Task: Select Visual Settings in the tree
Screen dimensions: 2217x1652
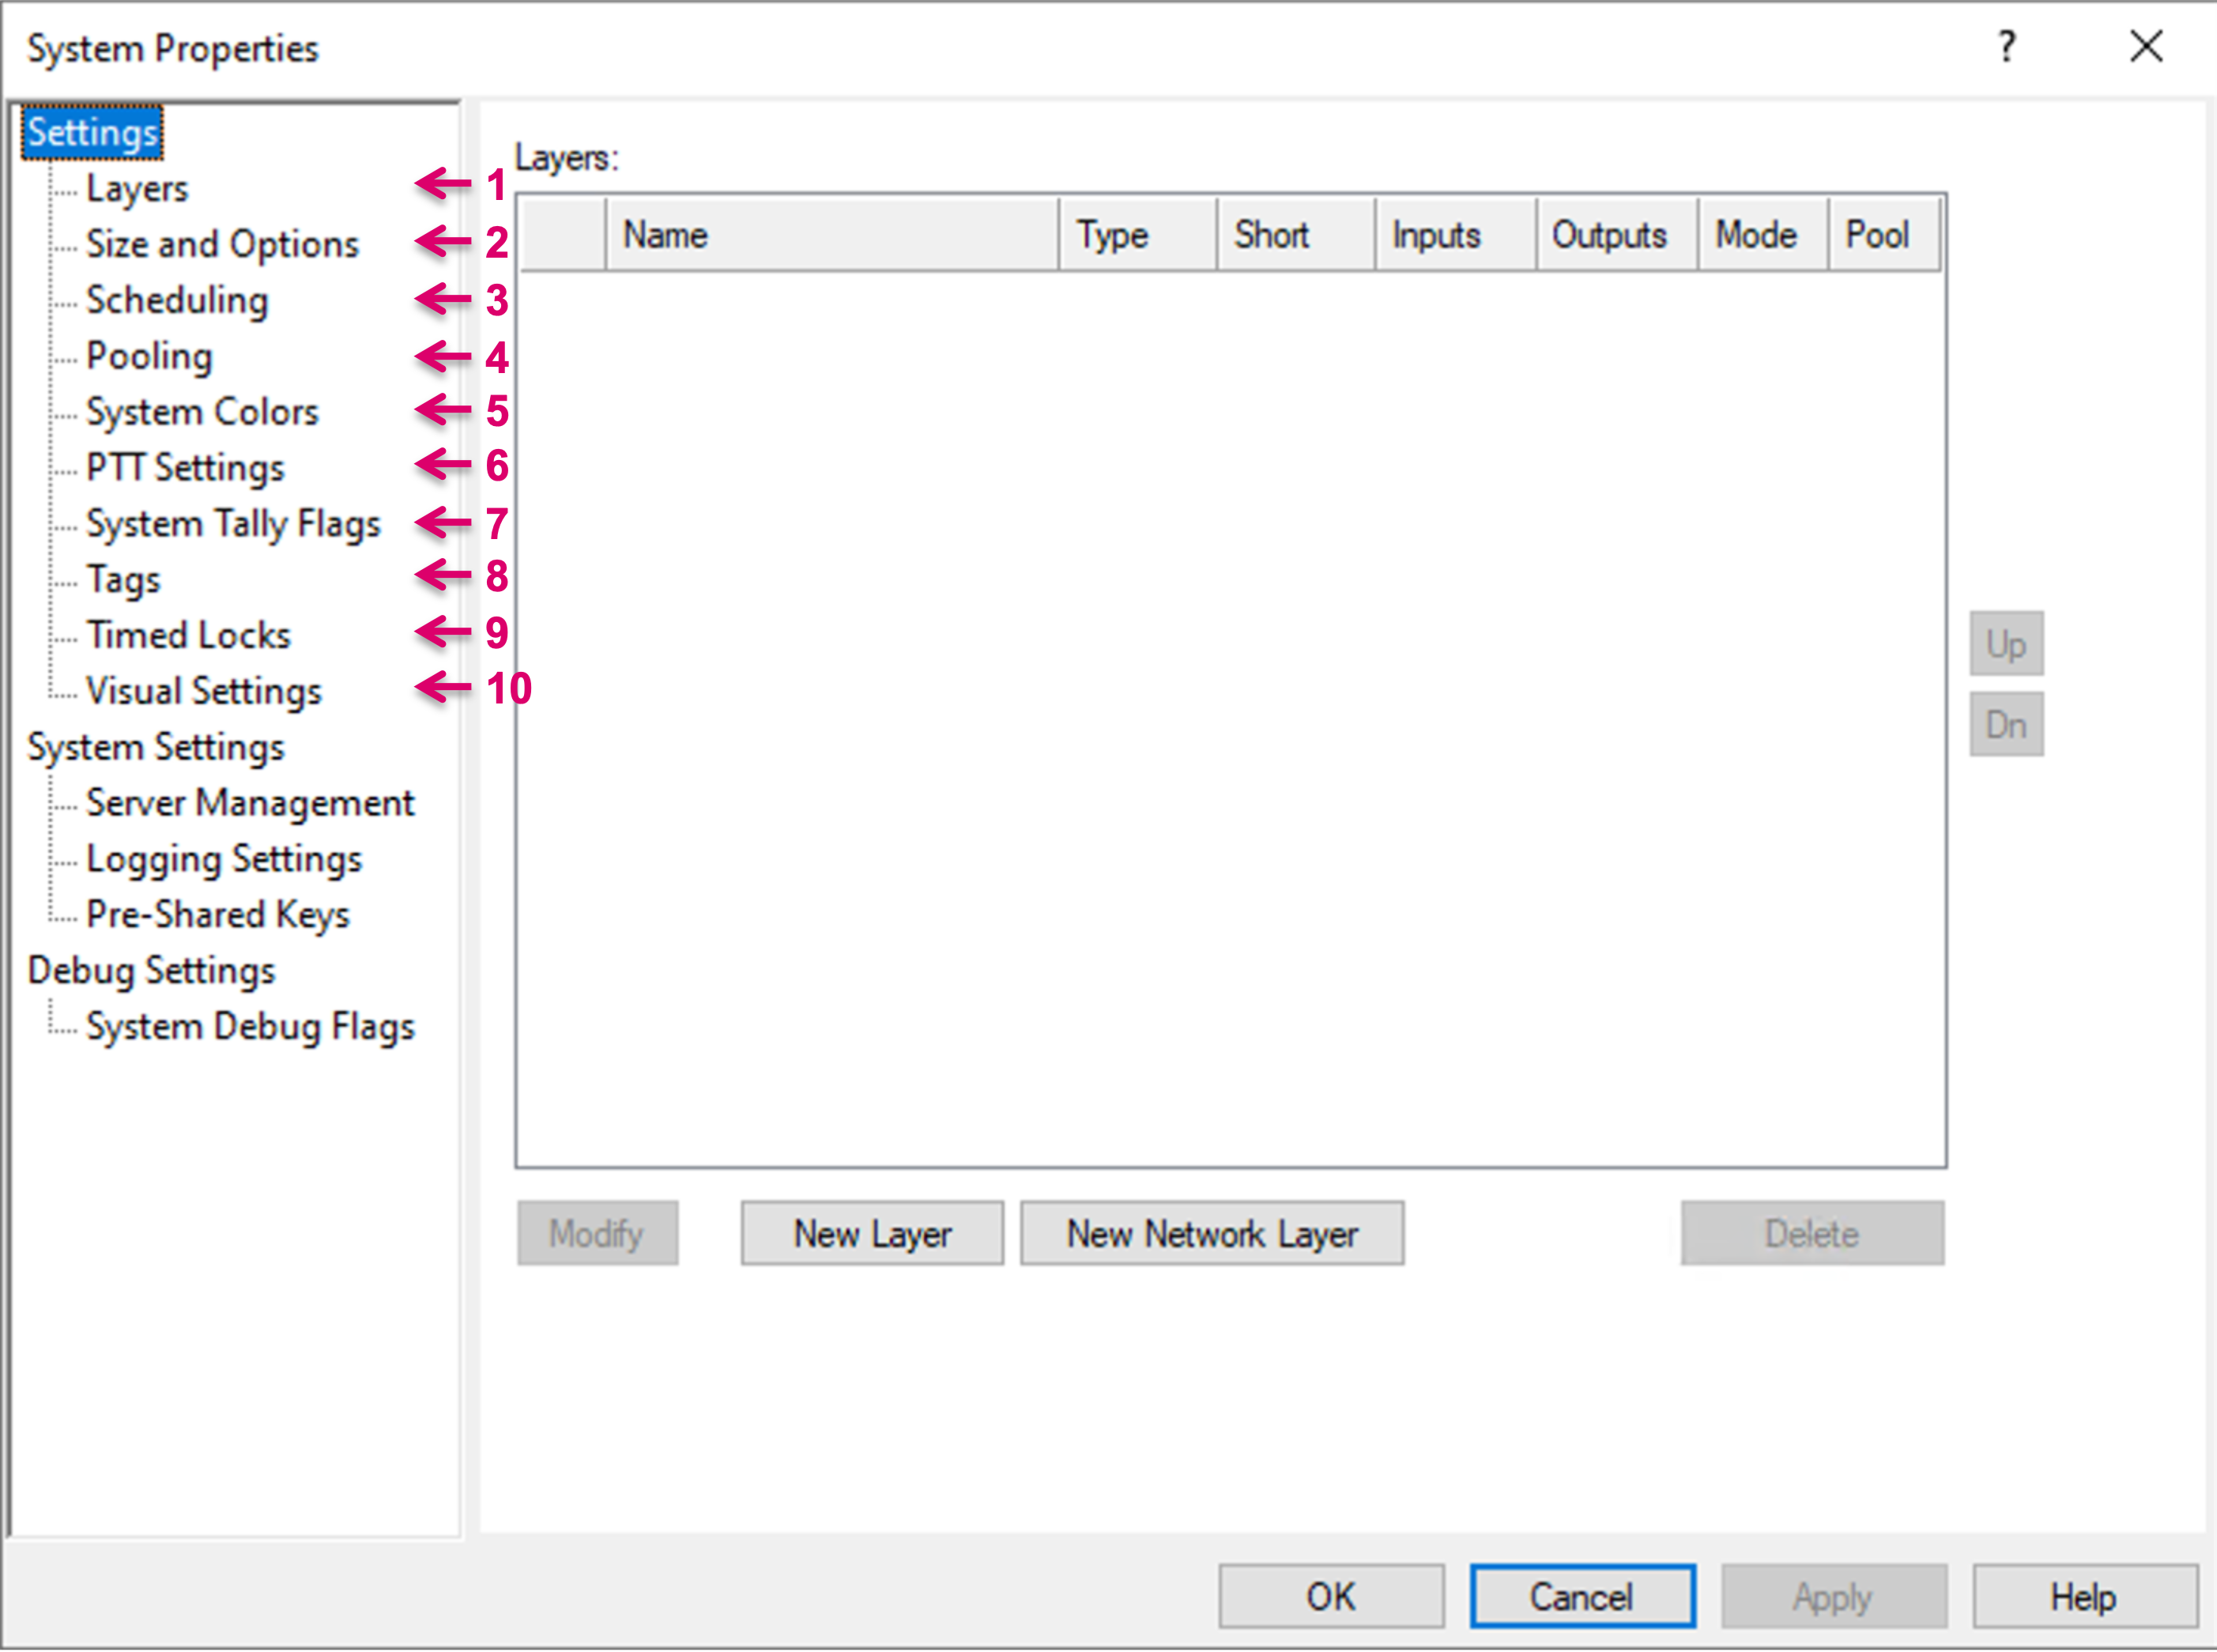Action: point(204,691)
